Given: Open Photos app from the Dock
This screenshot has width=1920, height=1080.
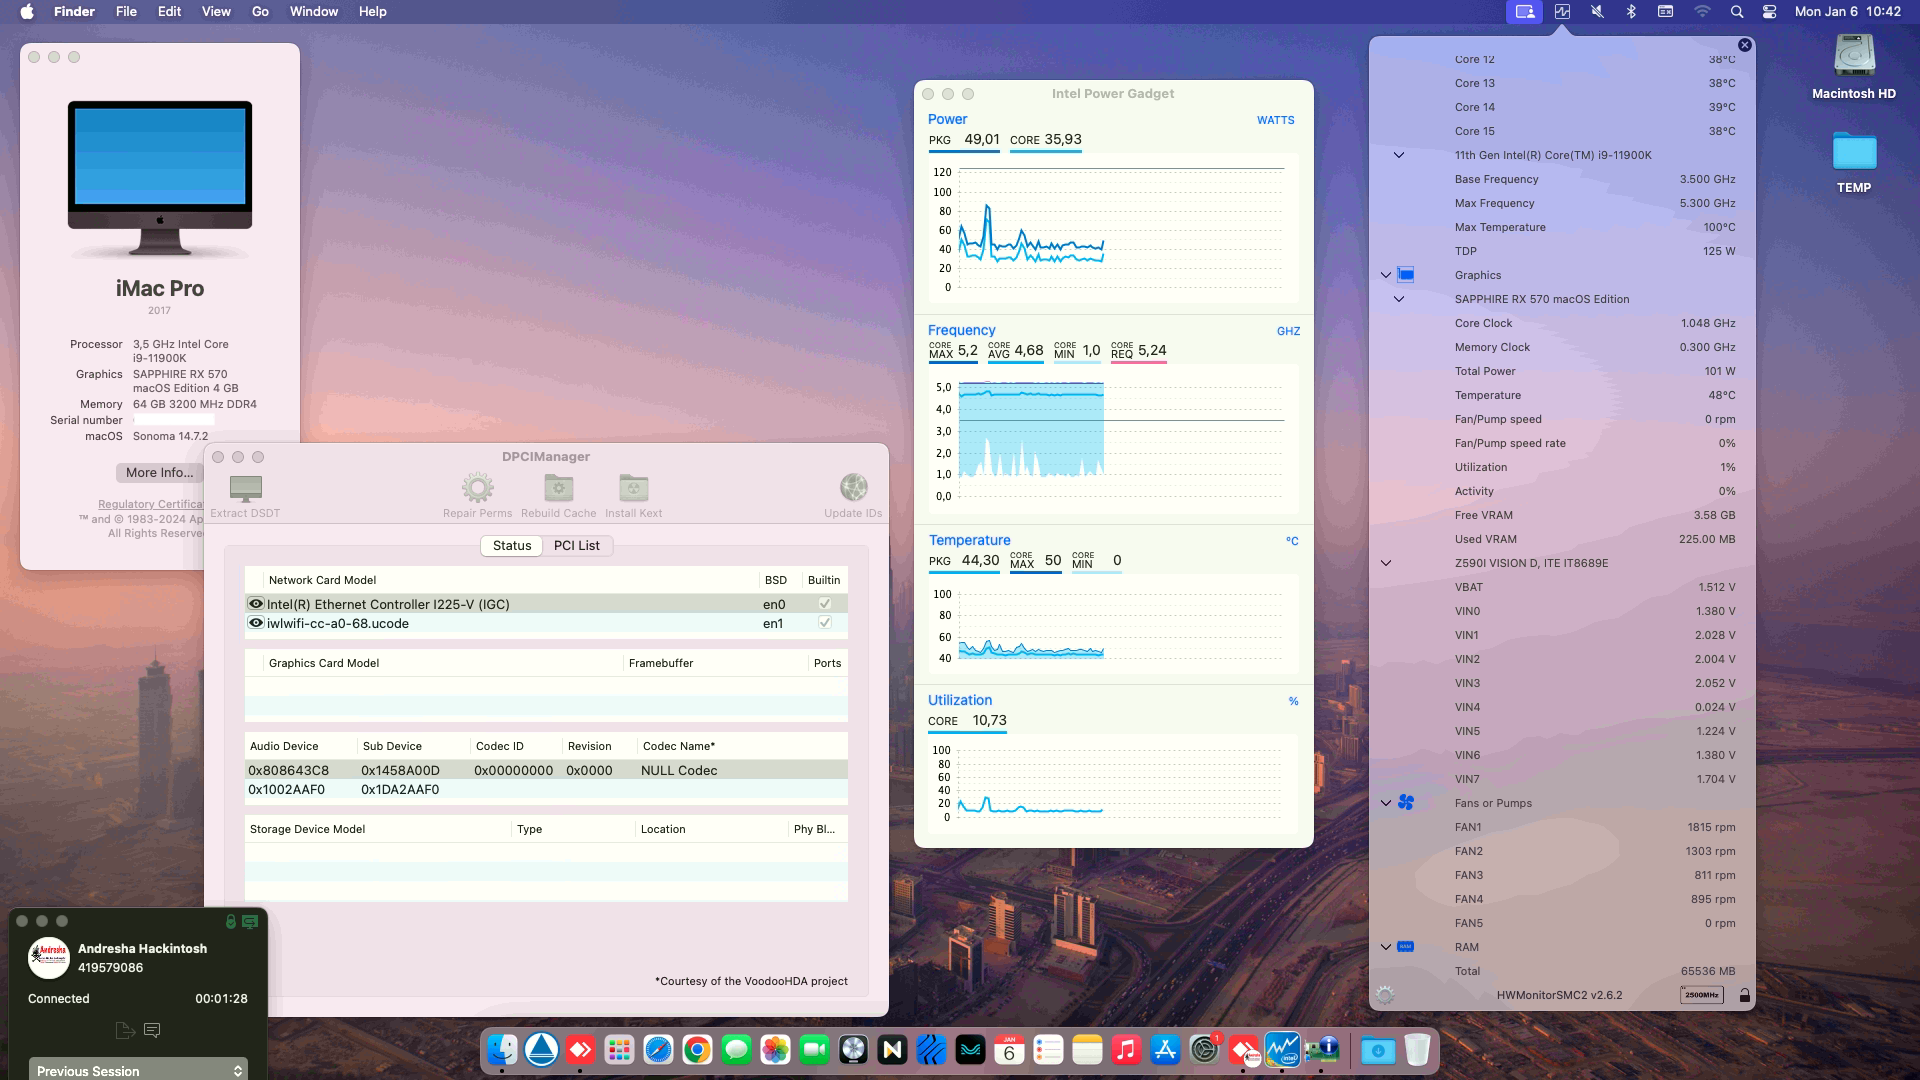Looking at the screenshot, I should [x=775, y=1050].
